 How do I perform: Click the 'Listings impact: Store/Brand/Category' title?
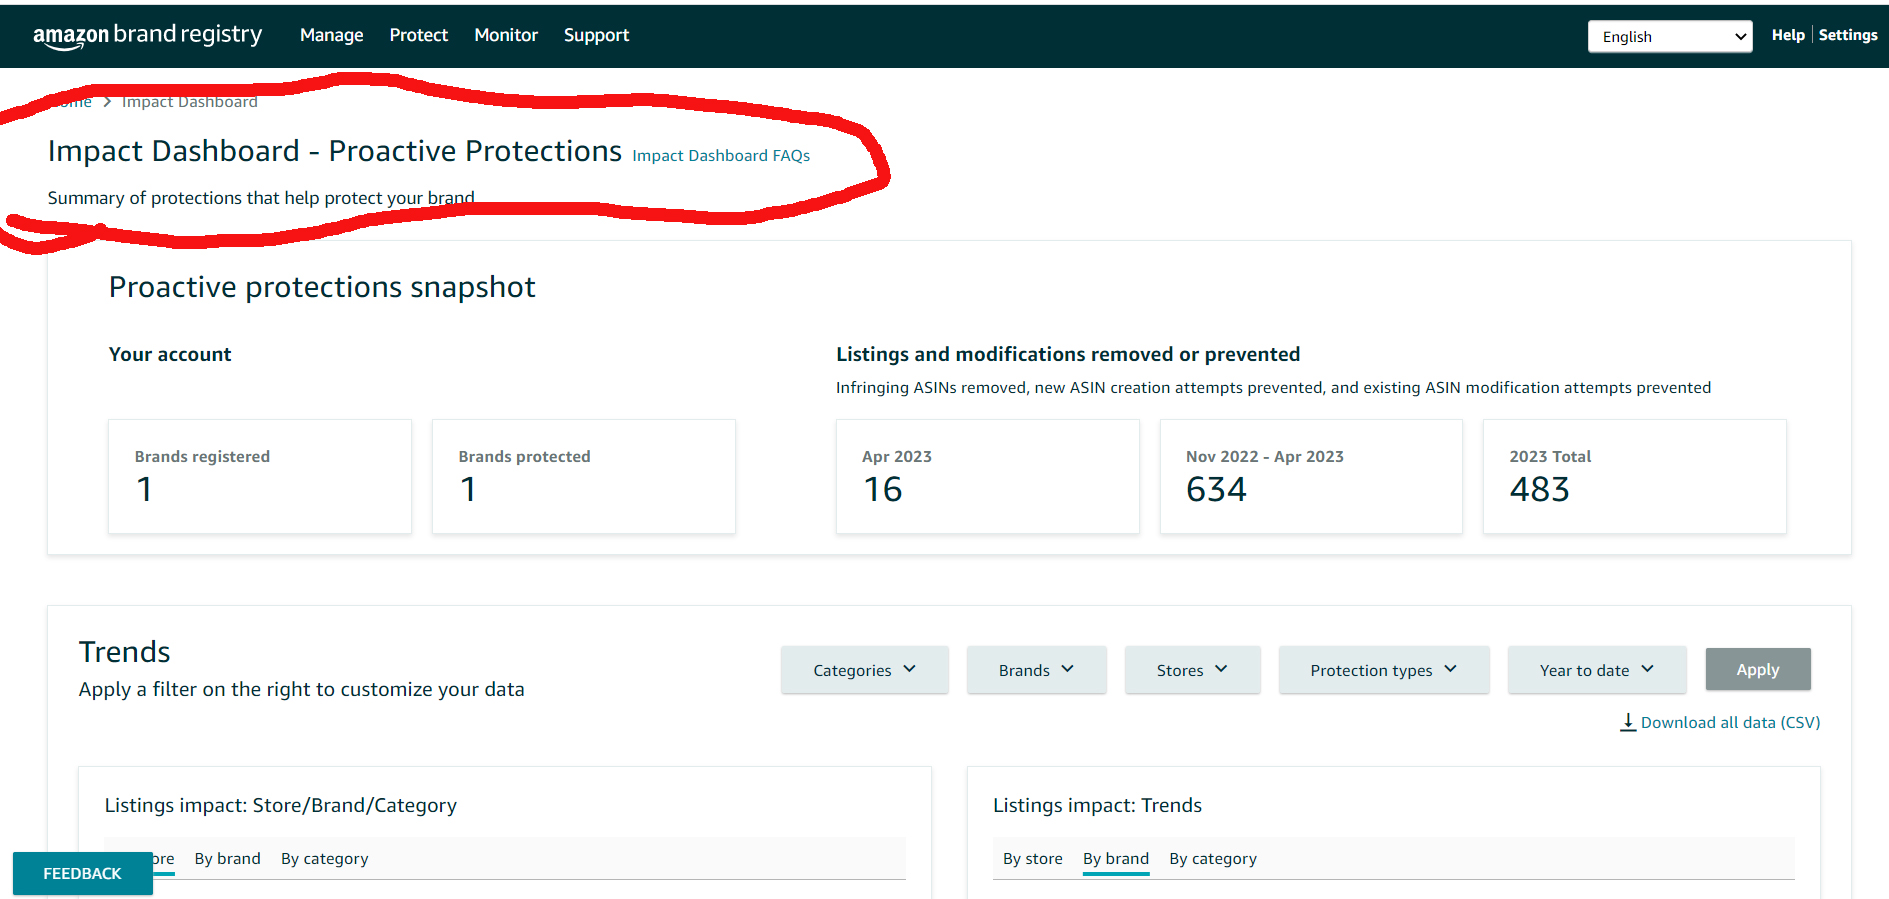tap(281, 805)
